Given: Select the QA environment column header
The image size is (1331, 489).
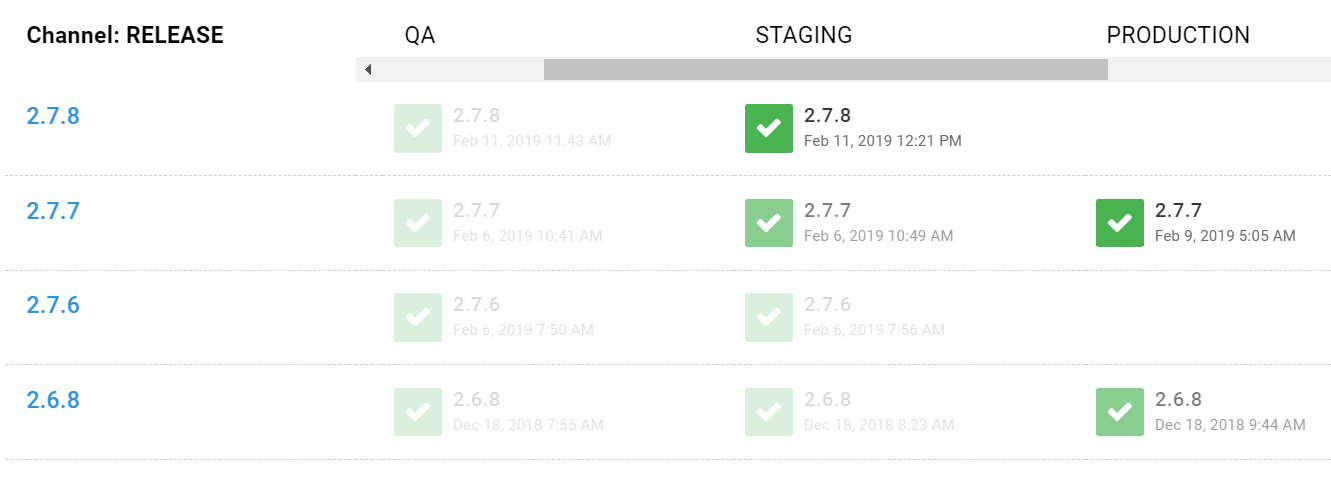Looking at the screenshot, I should [420, 35].
